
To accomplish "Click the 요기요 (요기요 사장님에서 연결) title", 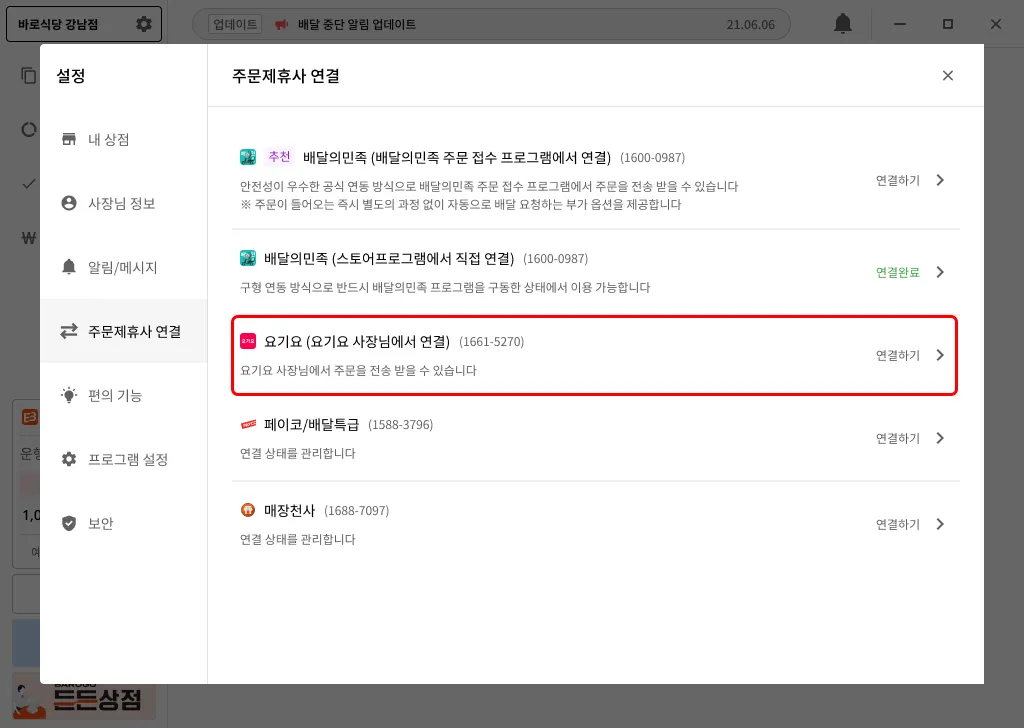I will click(357, 341).
